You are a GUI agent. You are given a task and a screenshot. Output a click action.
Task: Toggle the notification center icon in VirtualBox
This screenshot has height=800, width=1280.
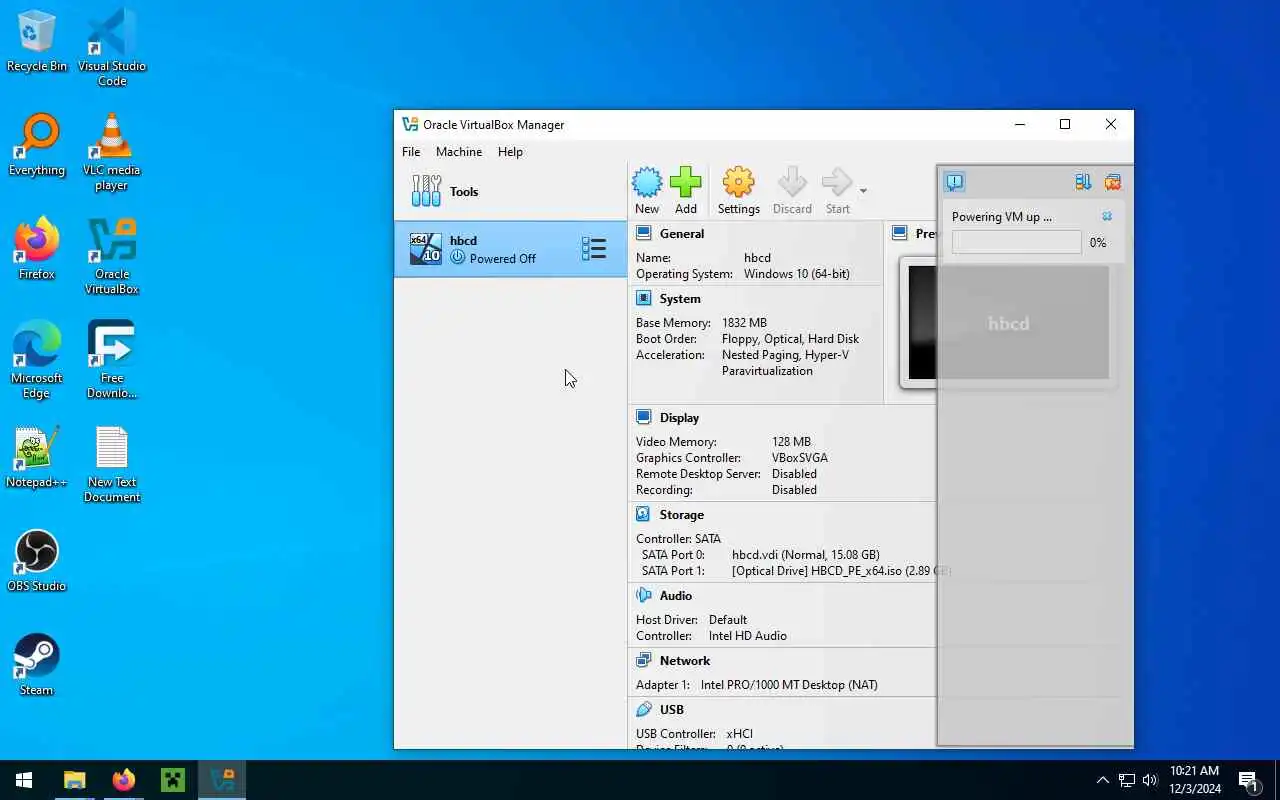(x=954, y=182)
